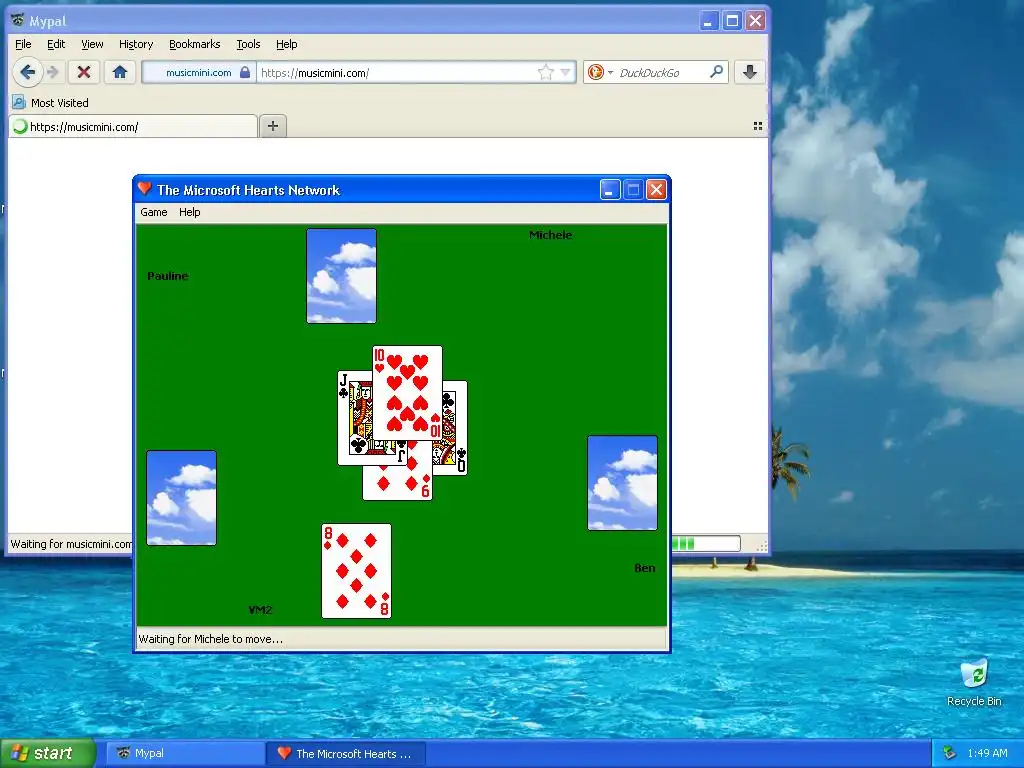This screenshot has width=1024, height=768.
Task: Click 'Waiting for Michele to move' status
Action: 211,639
